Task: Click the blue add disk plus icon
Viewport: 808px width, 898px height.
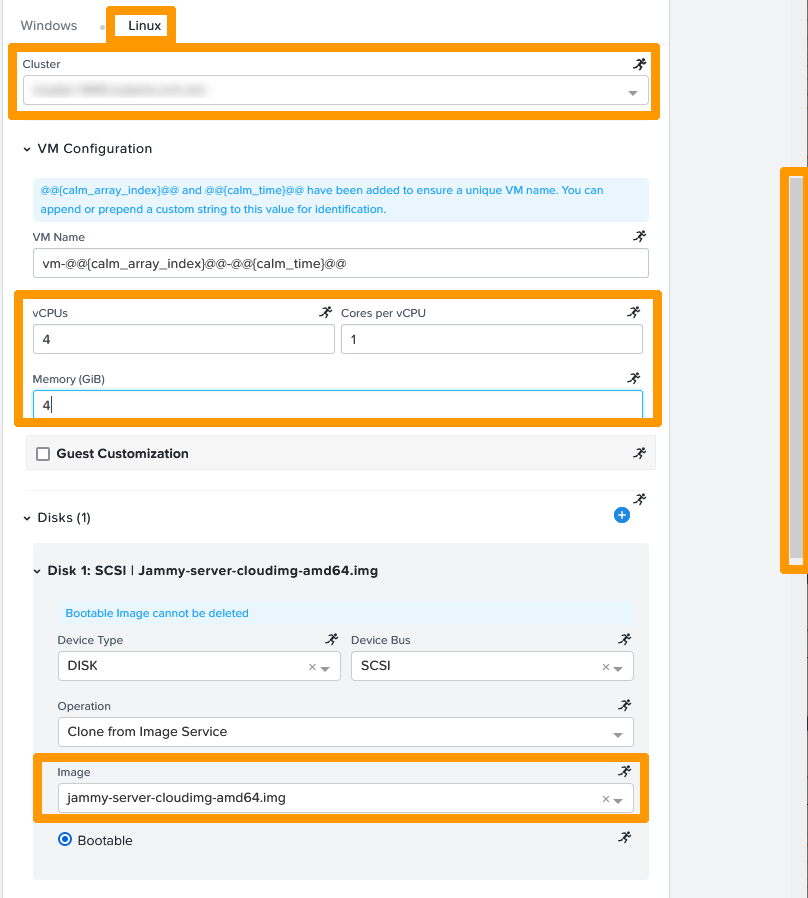Action: [621, 515]
